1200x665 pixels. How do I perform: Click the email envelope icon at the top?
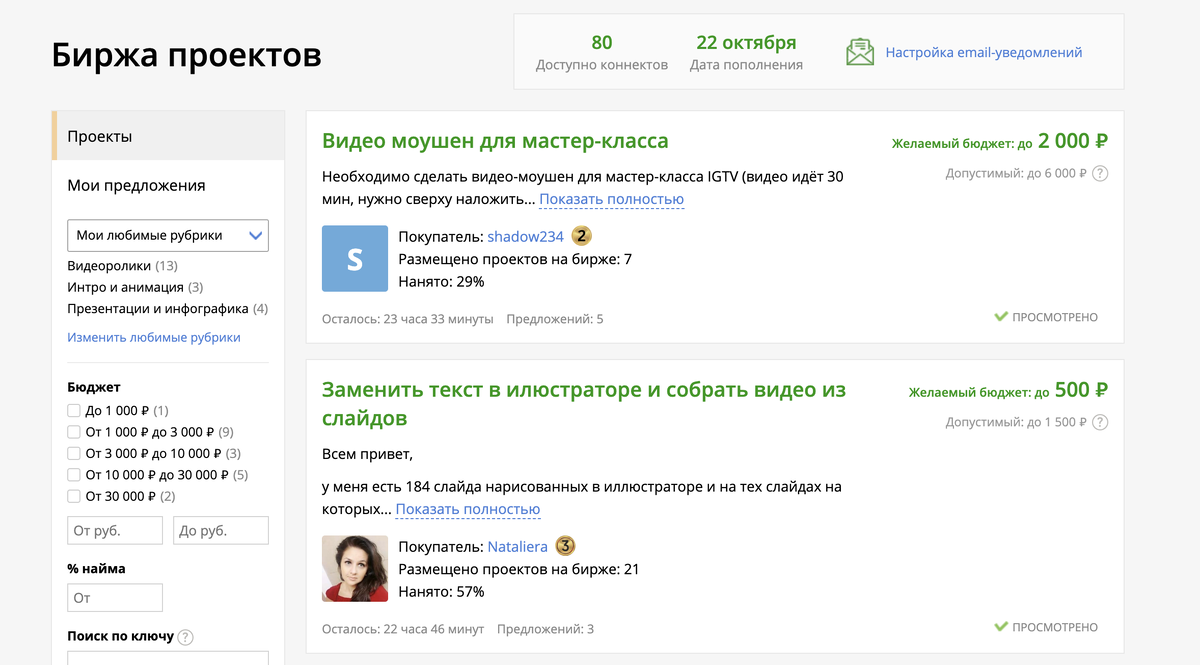point(858,50)
